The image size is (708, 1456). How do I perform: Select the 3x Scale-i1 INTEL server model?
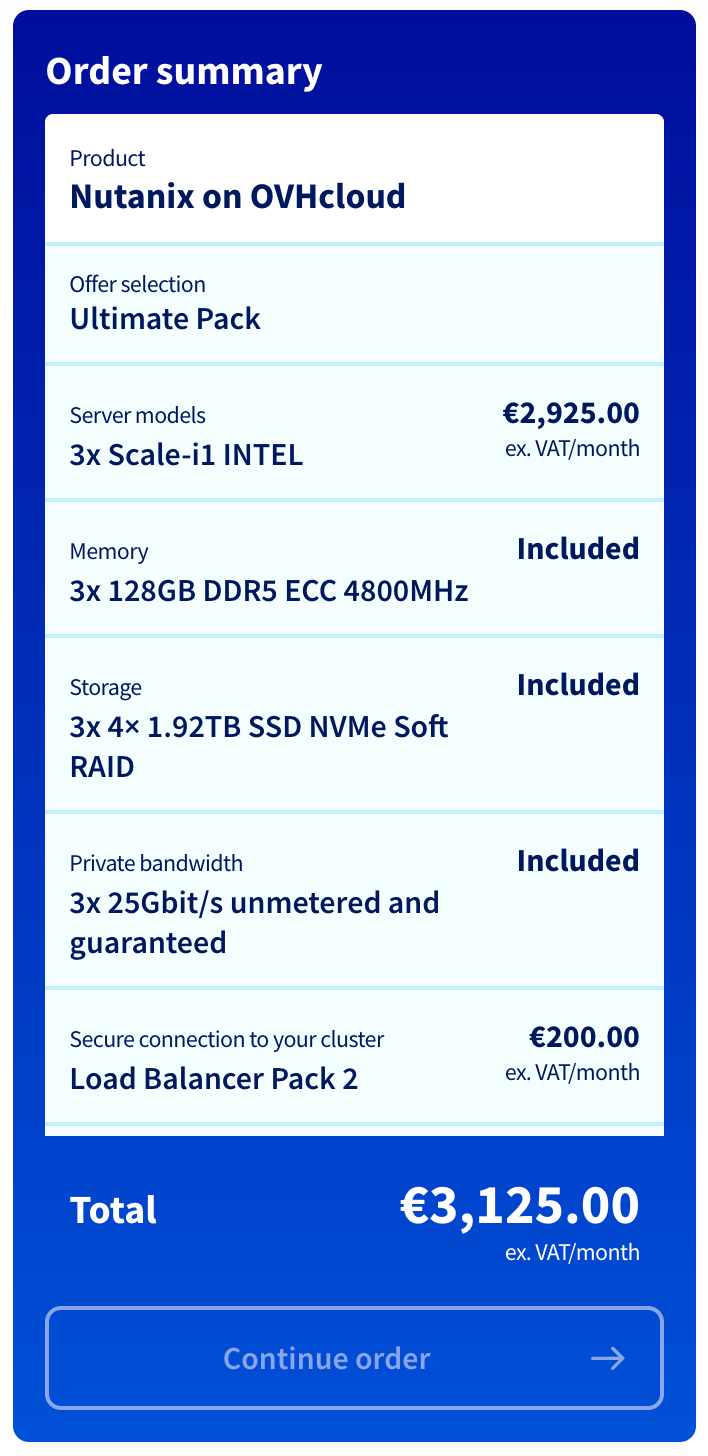click(x=186, y=455)
